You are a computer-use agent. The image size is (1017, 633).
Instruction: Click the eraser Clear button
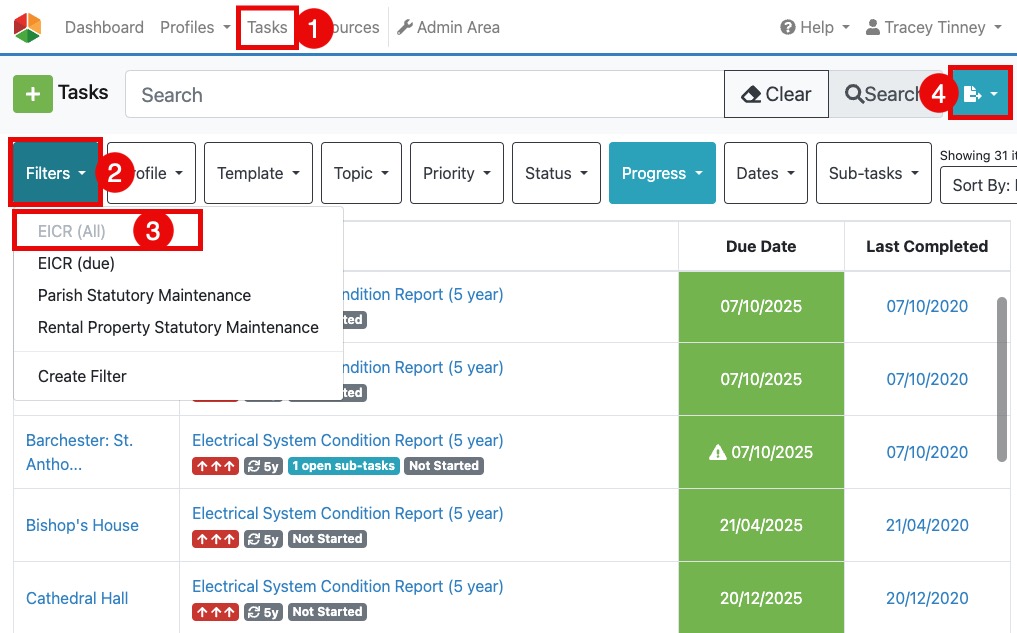tap(776, 94)
